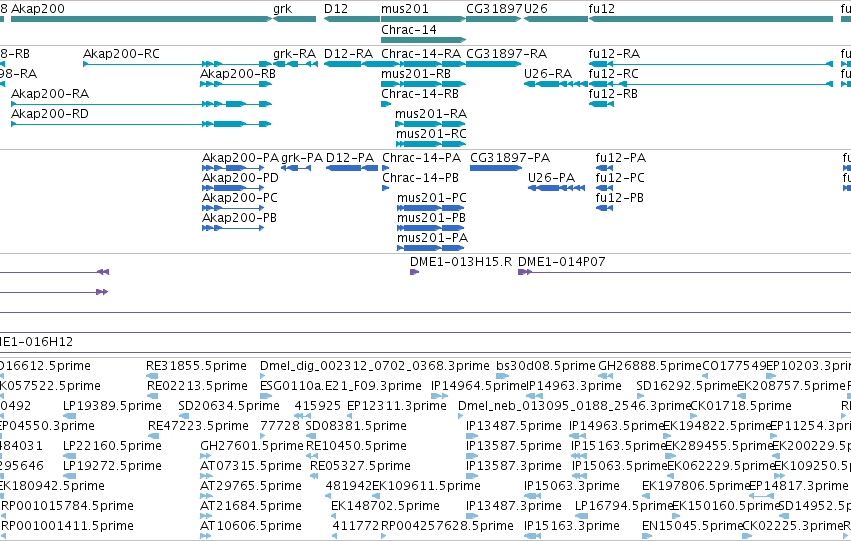
Task: Click the U26-PA label
Action: point(551,178)
